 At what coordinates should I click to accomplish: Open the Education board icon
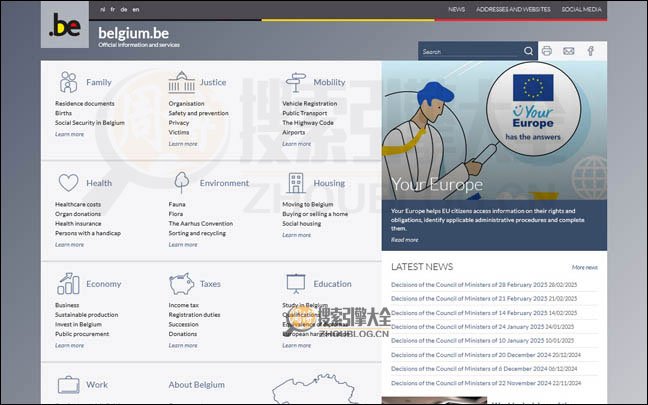click(295, 284)
